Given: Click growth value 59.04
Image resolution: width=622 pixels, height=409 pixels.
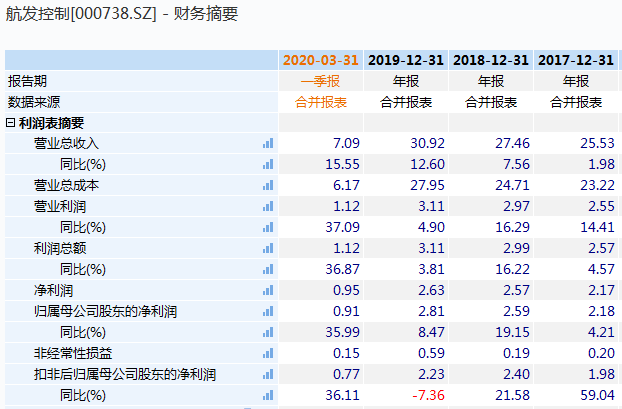Looking at the screenshot, I should pyautogui.click(x=597, y=396).
